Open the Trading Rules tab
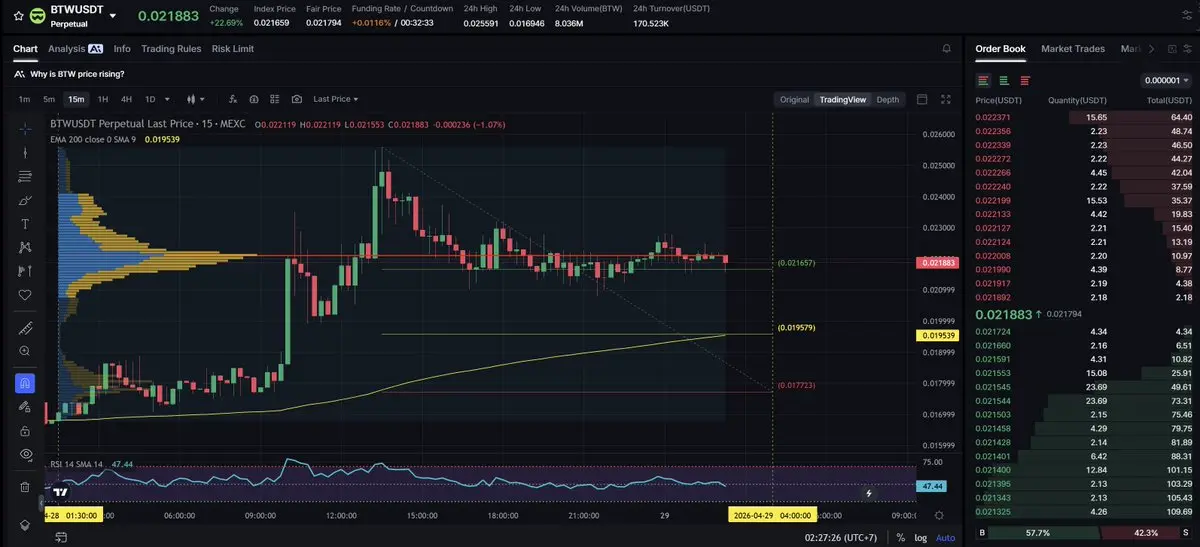 pos(171,48)
